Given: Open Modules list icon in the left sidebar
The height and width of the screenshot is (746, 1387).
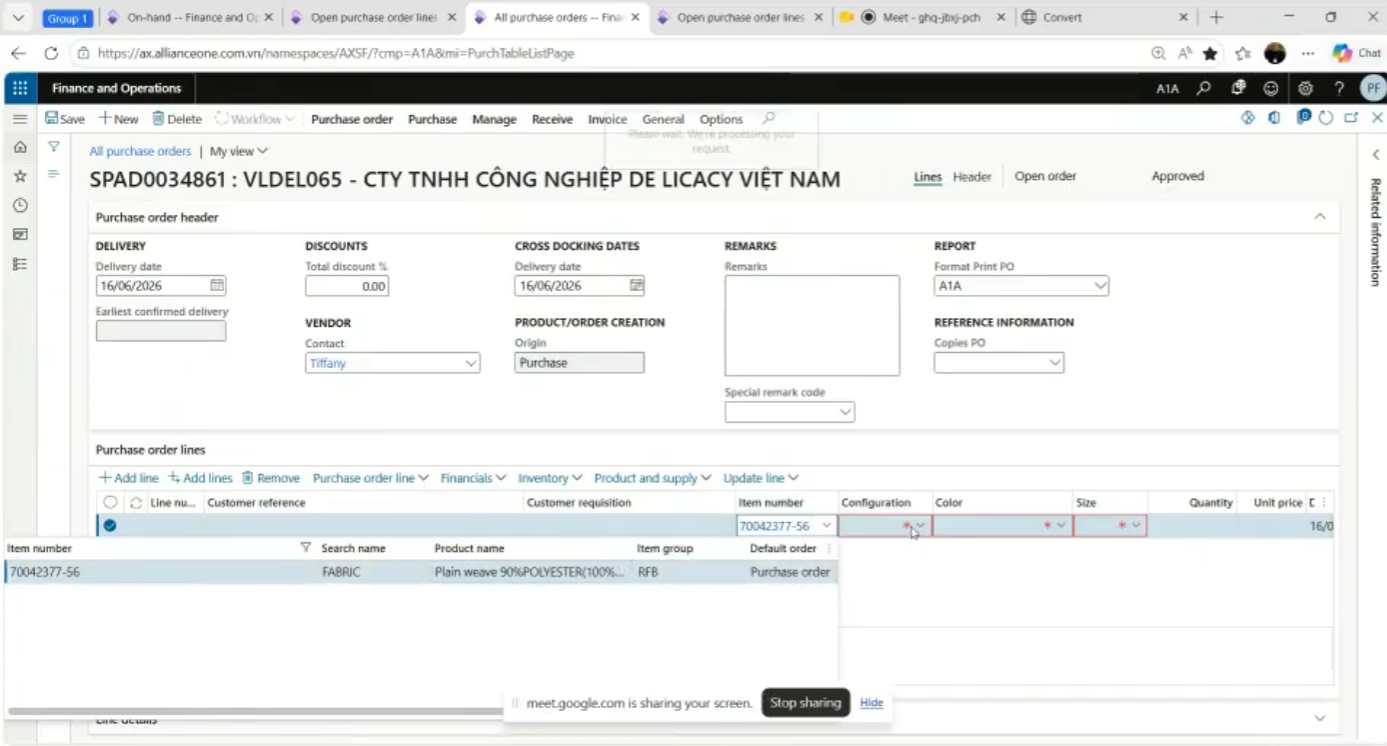Looking at the screenshot, I should click(20, 264).
